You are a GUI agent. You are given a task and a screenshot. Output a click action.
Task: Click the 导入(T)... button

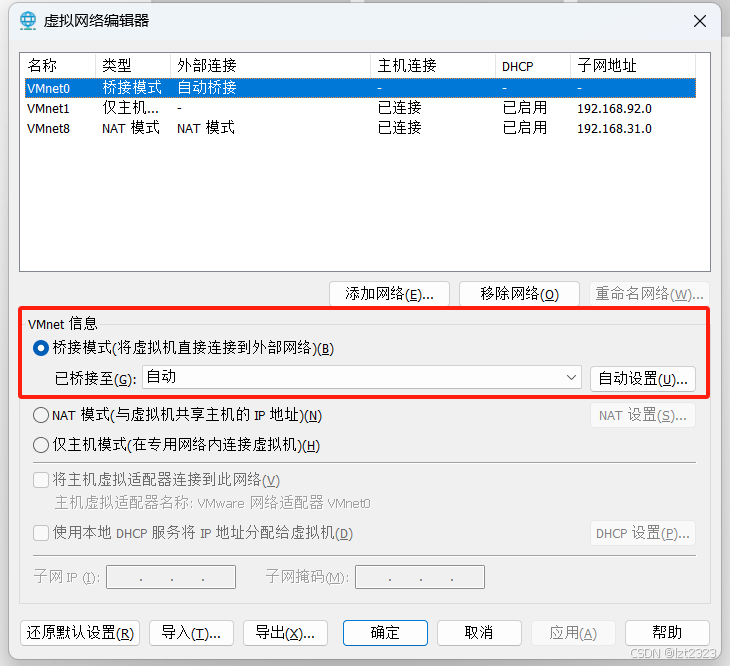tap(191, 633)
